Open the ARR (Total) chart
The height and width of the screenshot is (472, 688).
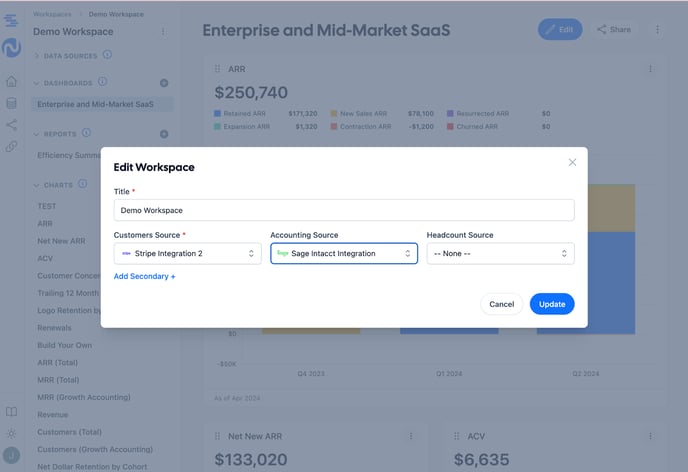[57, 363]
